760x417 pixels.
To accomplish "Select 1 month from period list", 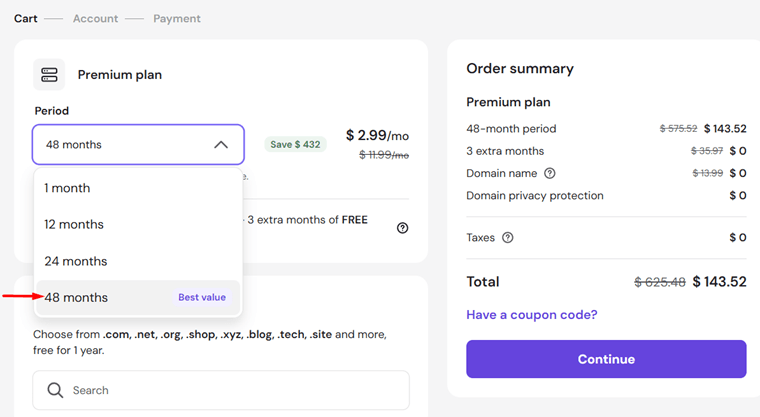I will tap(138, 188).
